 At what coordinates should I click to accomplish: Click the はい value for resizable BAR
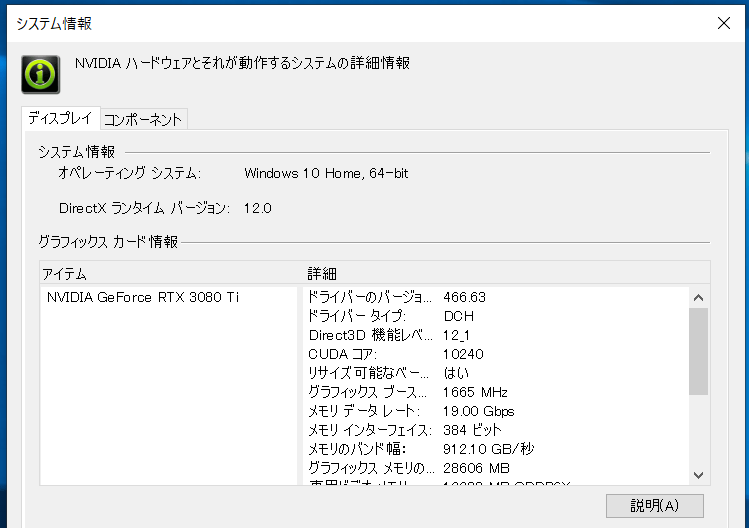pos(456,373)
